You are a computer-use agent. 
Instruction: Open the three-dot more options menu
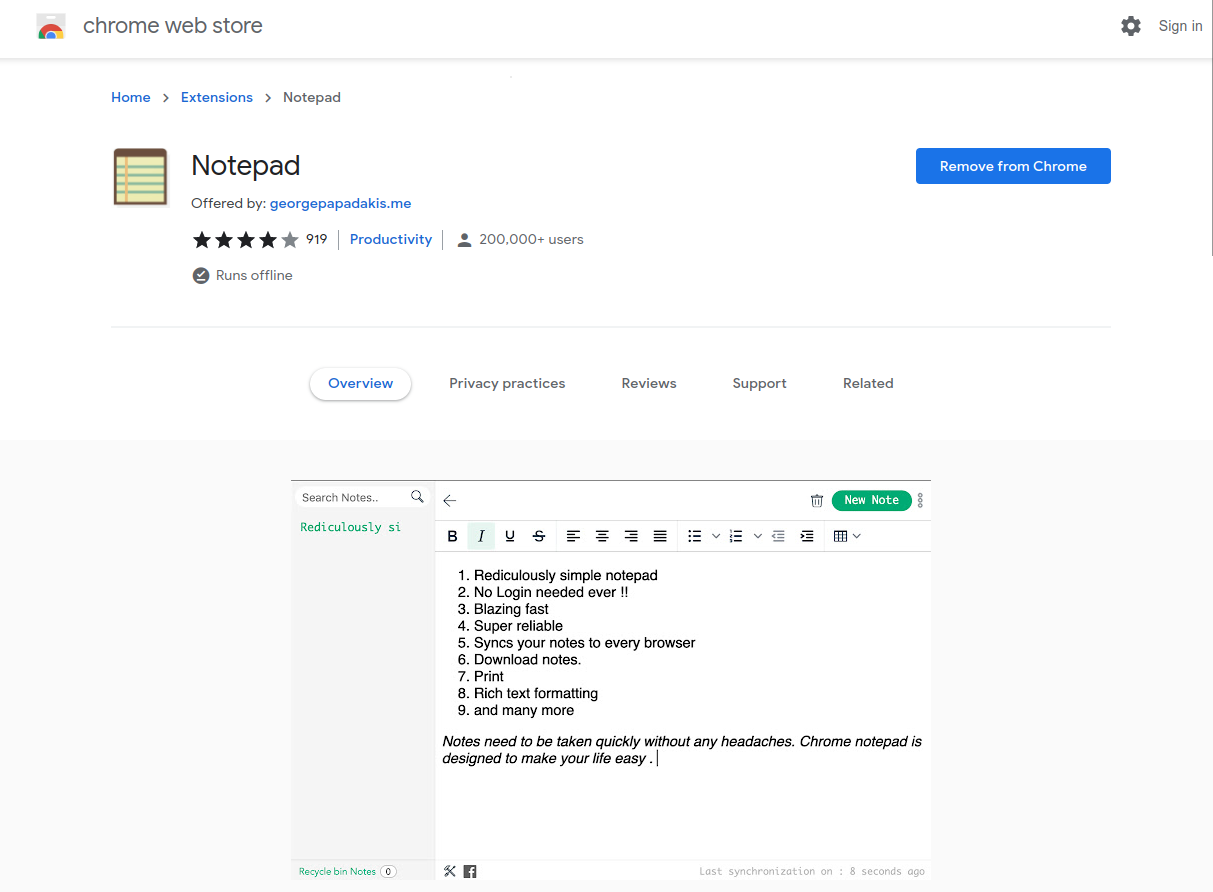tap(920, 500)
